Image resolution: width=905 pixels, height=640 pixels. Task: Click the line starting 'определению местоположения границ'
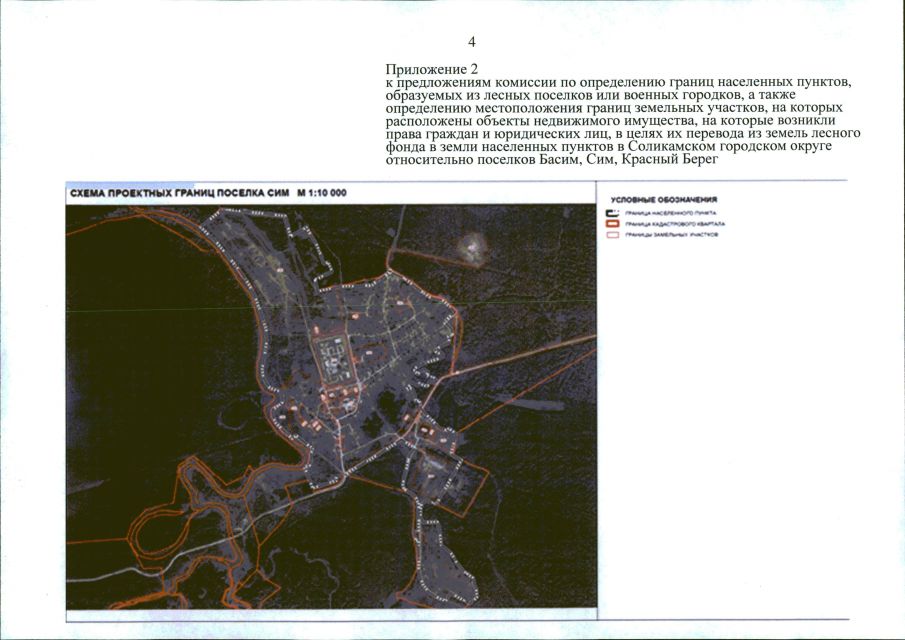click(x=614, y=108)
